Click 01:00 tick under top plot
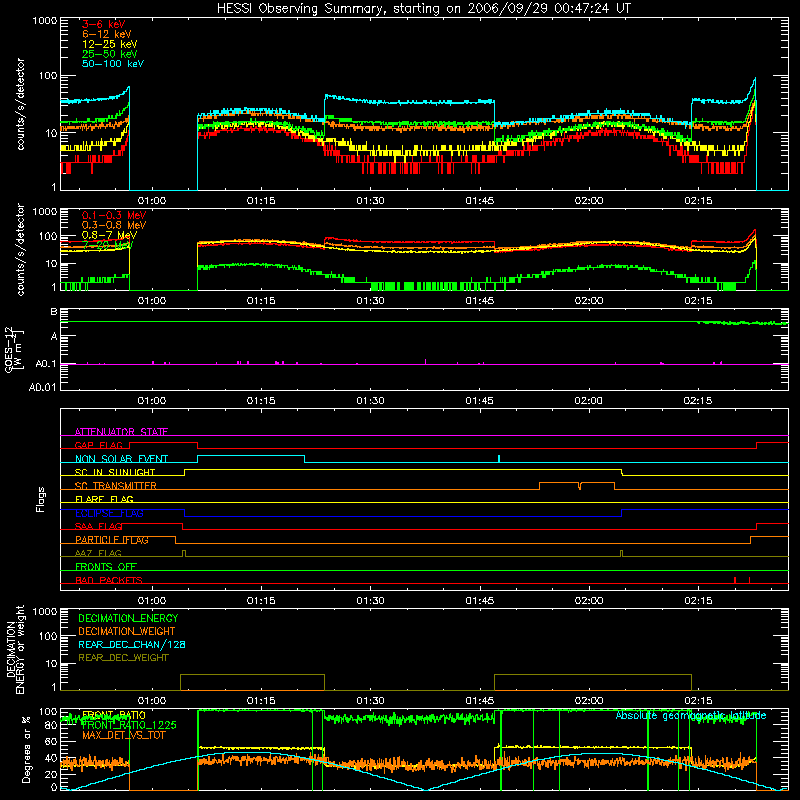The height and width of the screenshot is (800, 800). coord(152,201)
